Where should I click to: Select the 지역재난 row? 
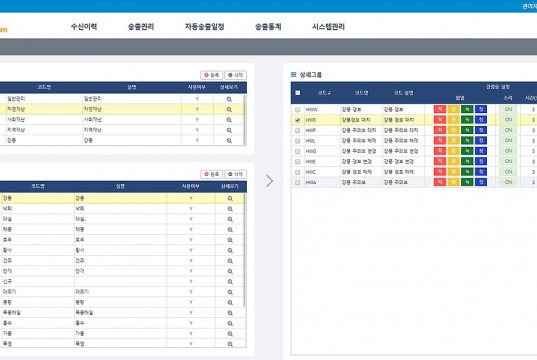[x=122, y=130]
